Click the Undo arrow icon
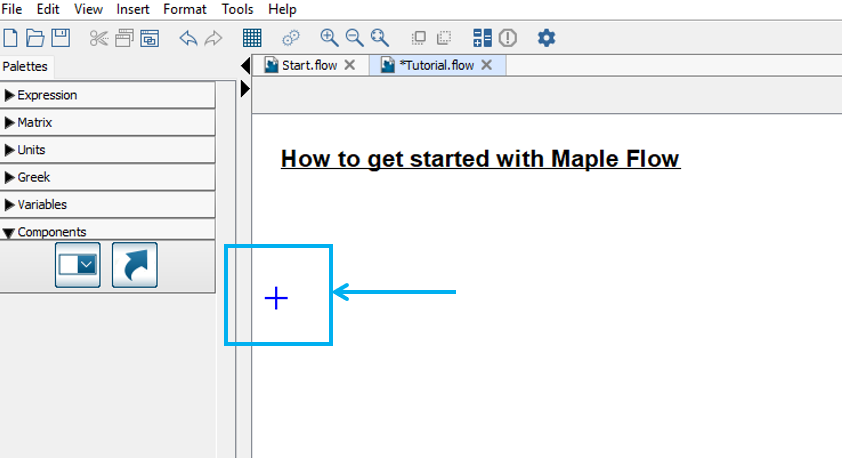Viewport: 842px width, 458px height. coord(188,38)
